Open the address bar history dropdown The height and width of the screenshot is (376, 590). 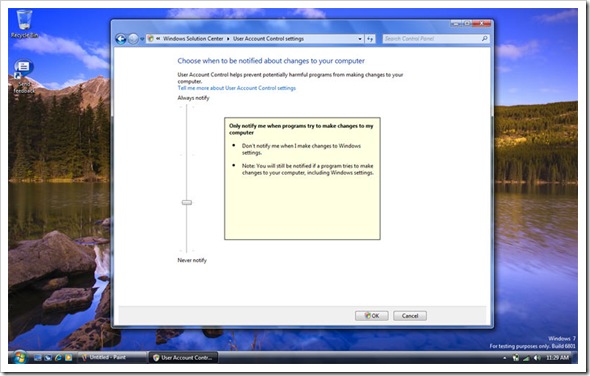click(360, 39)
